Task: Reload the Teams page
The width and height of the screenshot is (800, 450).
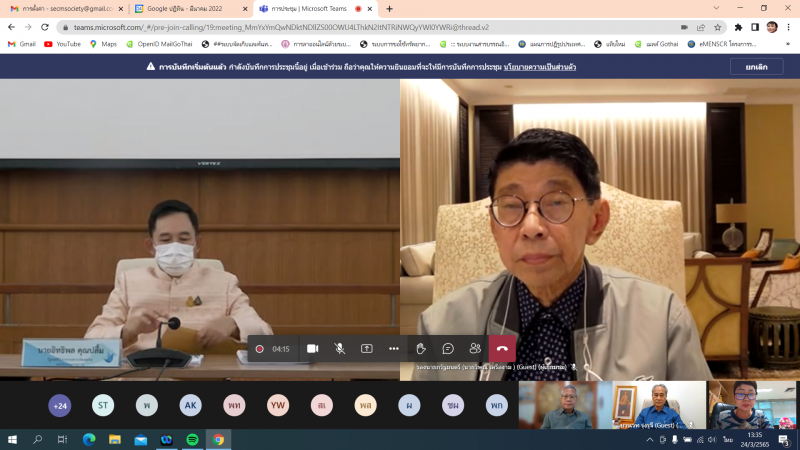Action: coord(45,27)
